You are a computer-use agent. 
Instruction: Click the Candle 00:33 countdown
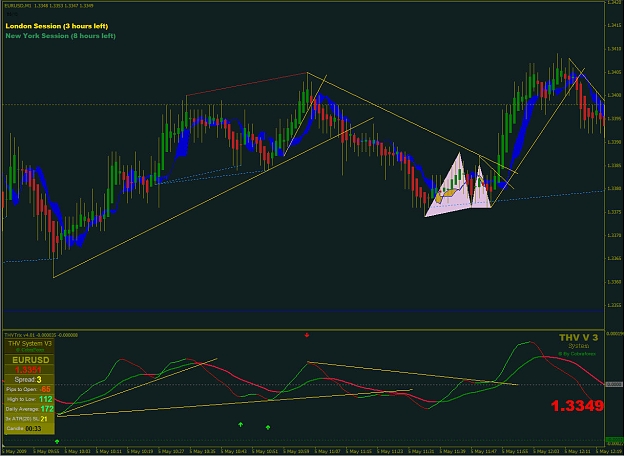(x=29, y=429)
